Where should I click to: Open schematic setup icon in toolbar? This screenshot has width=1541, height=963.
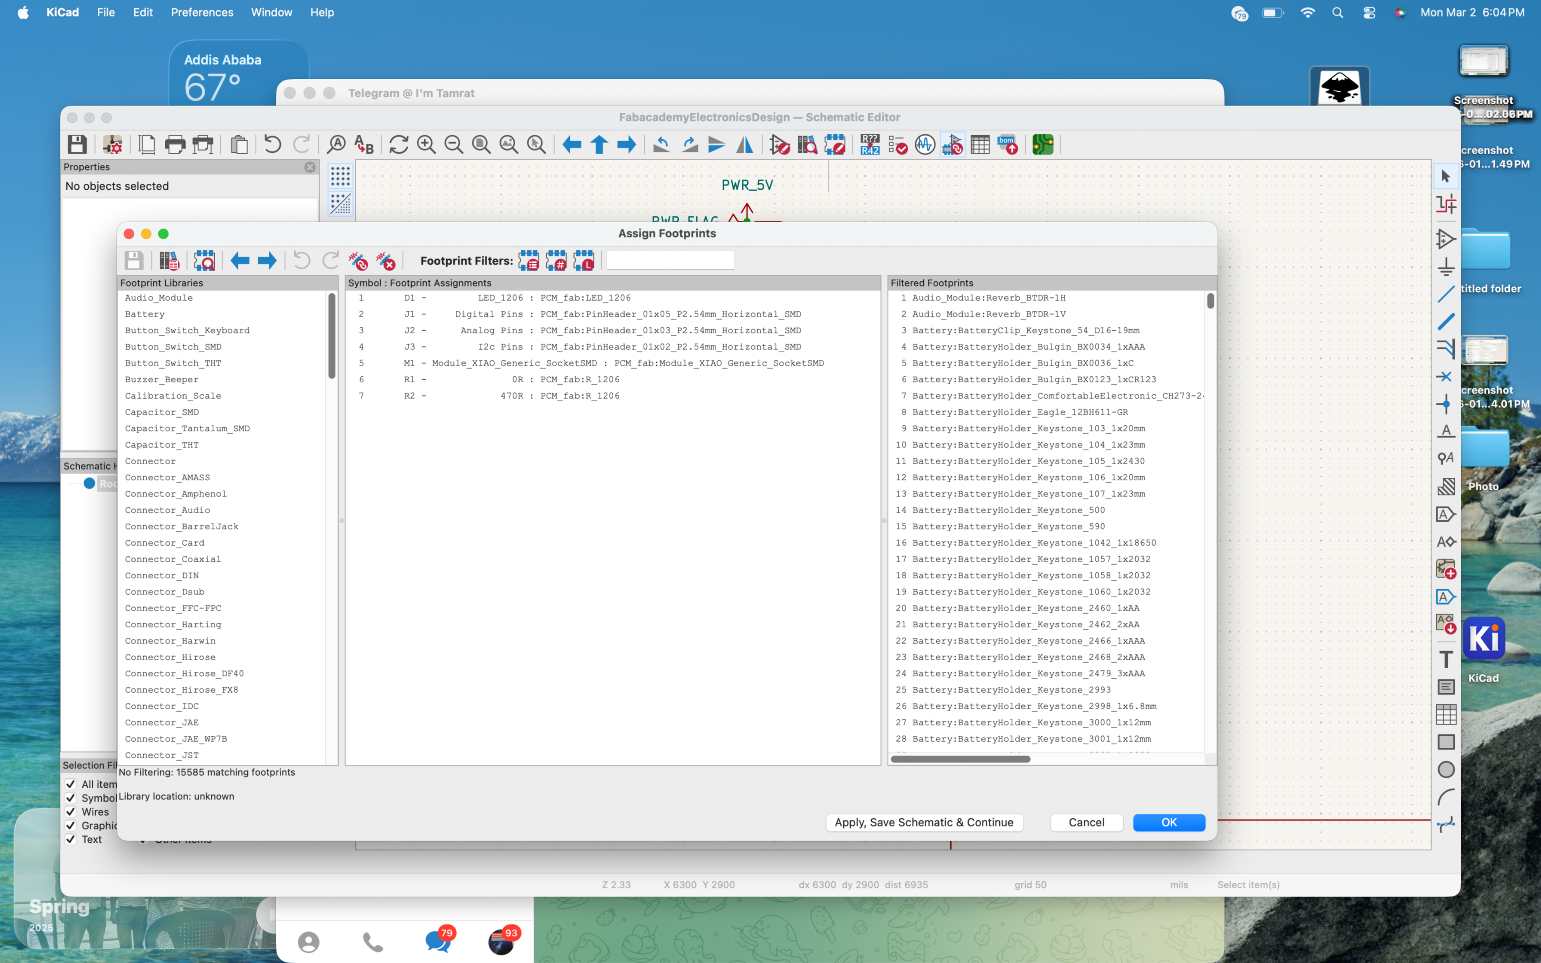[x=112, y=145]
